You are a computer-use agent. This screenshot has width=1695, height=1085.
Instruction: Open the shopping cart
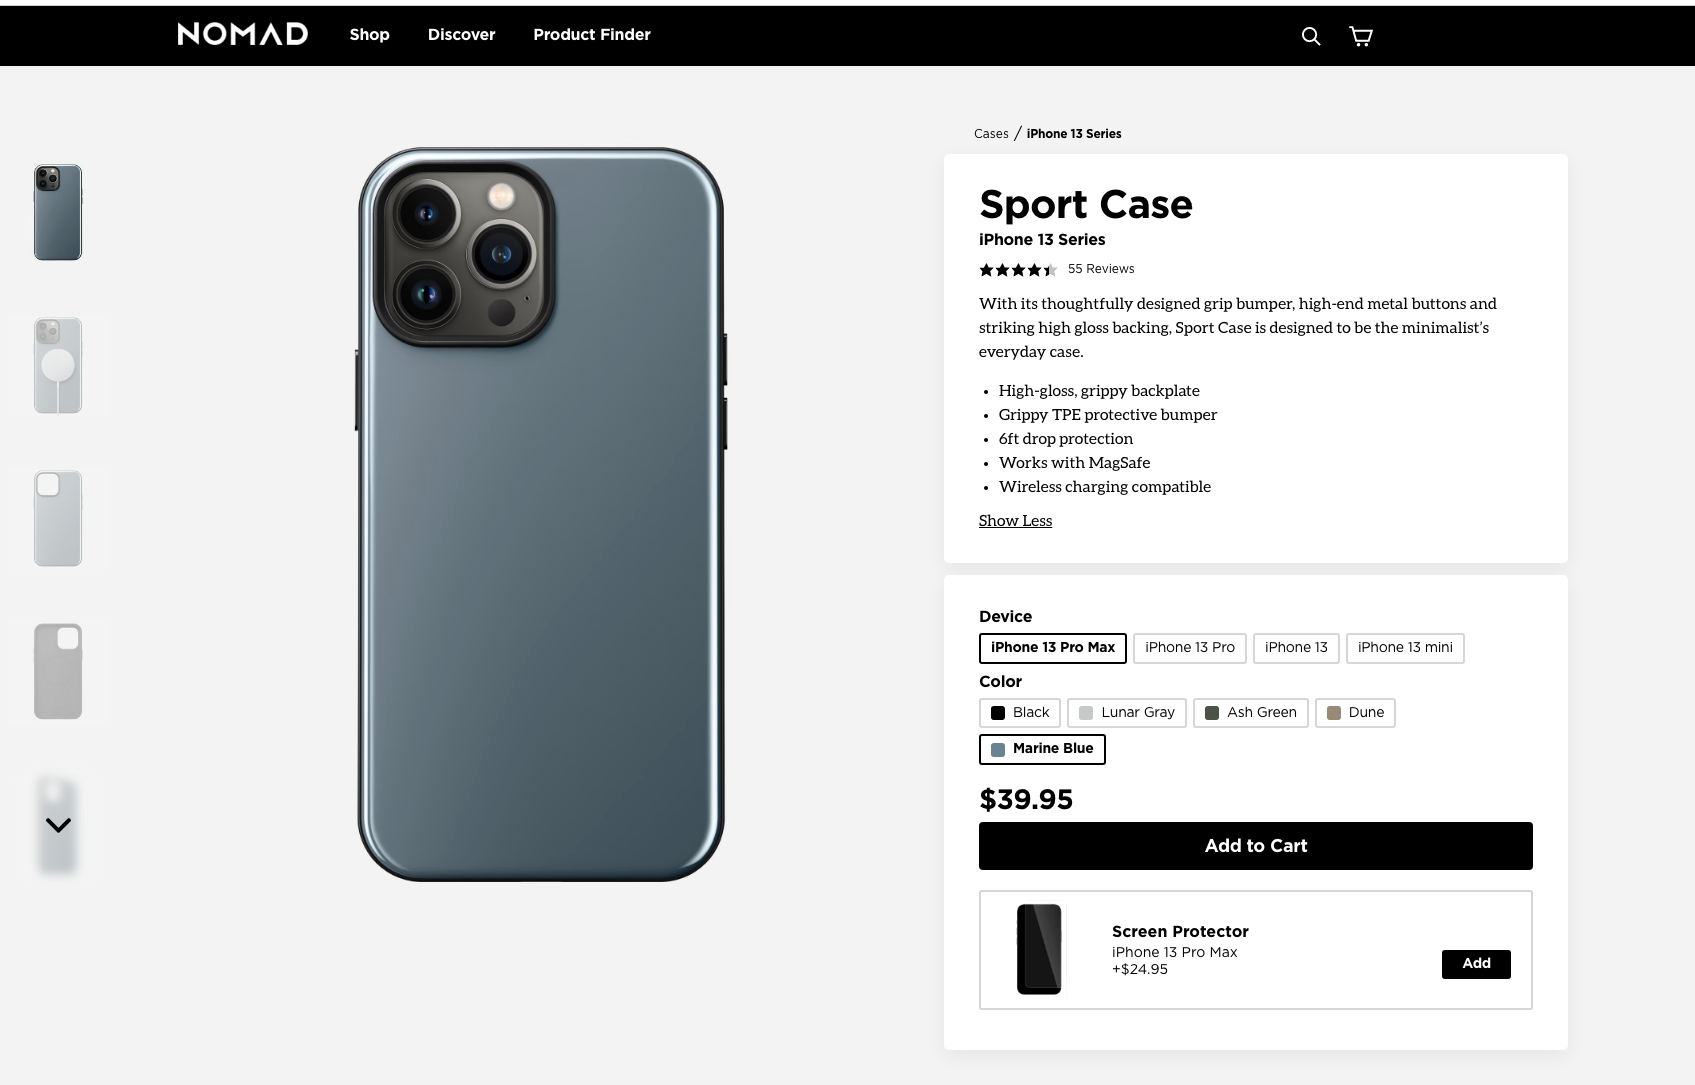1361,36
